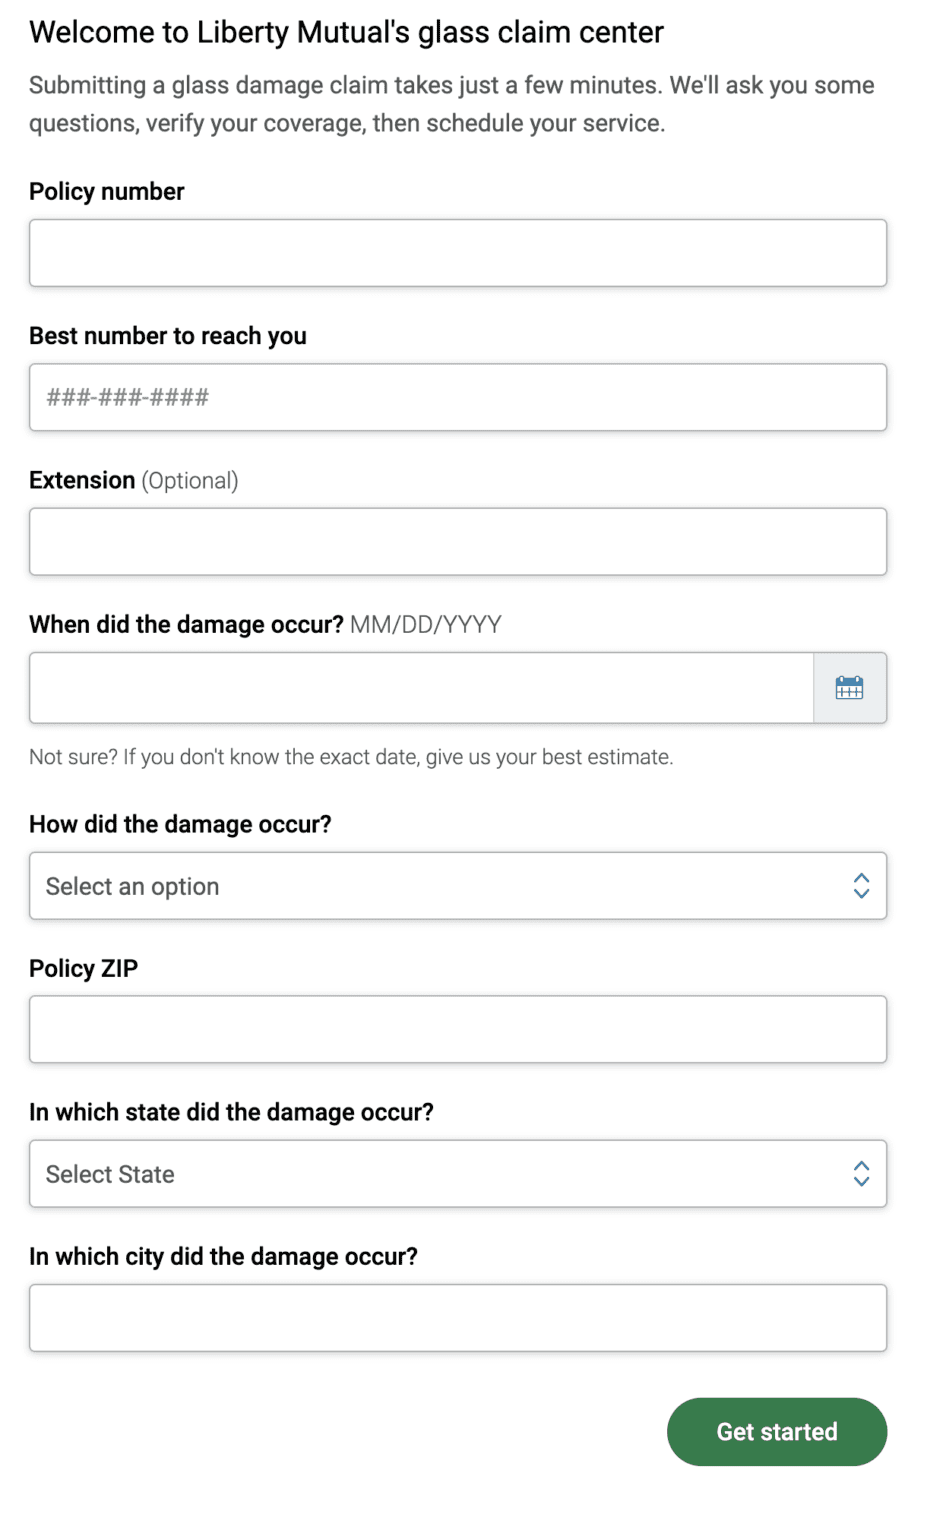Open the calendar date picker icon
Screen dimensions: 927x1536
coord(849,688)
